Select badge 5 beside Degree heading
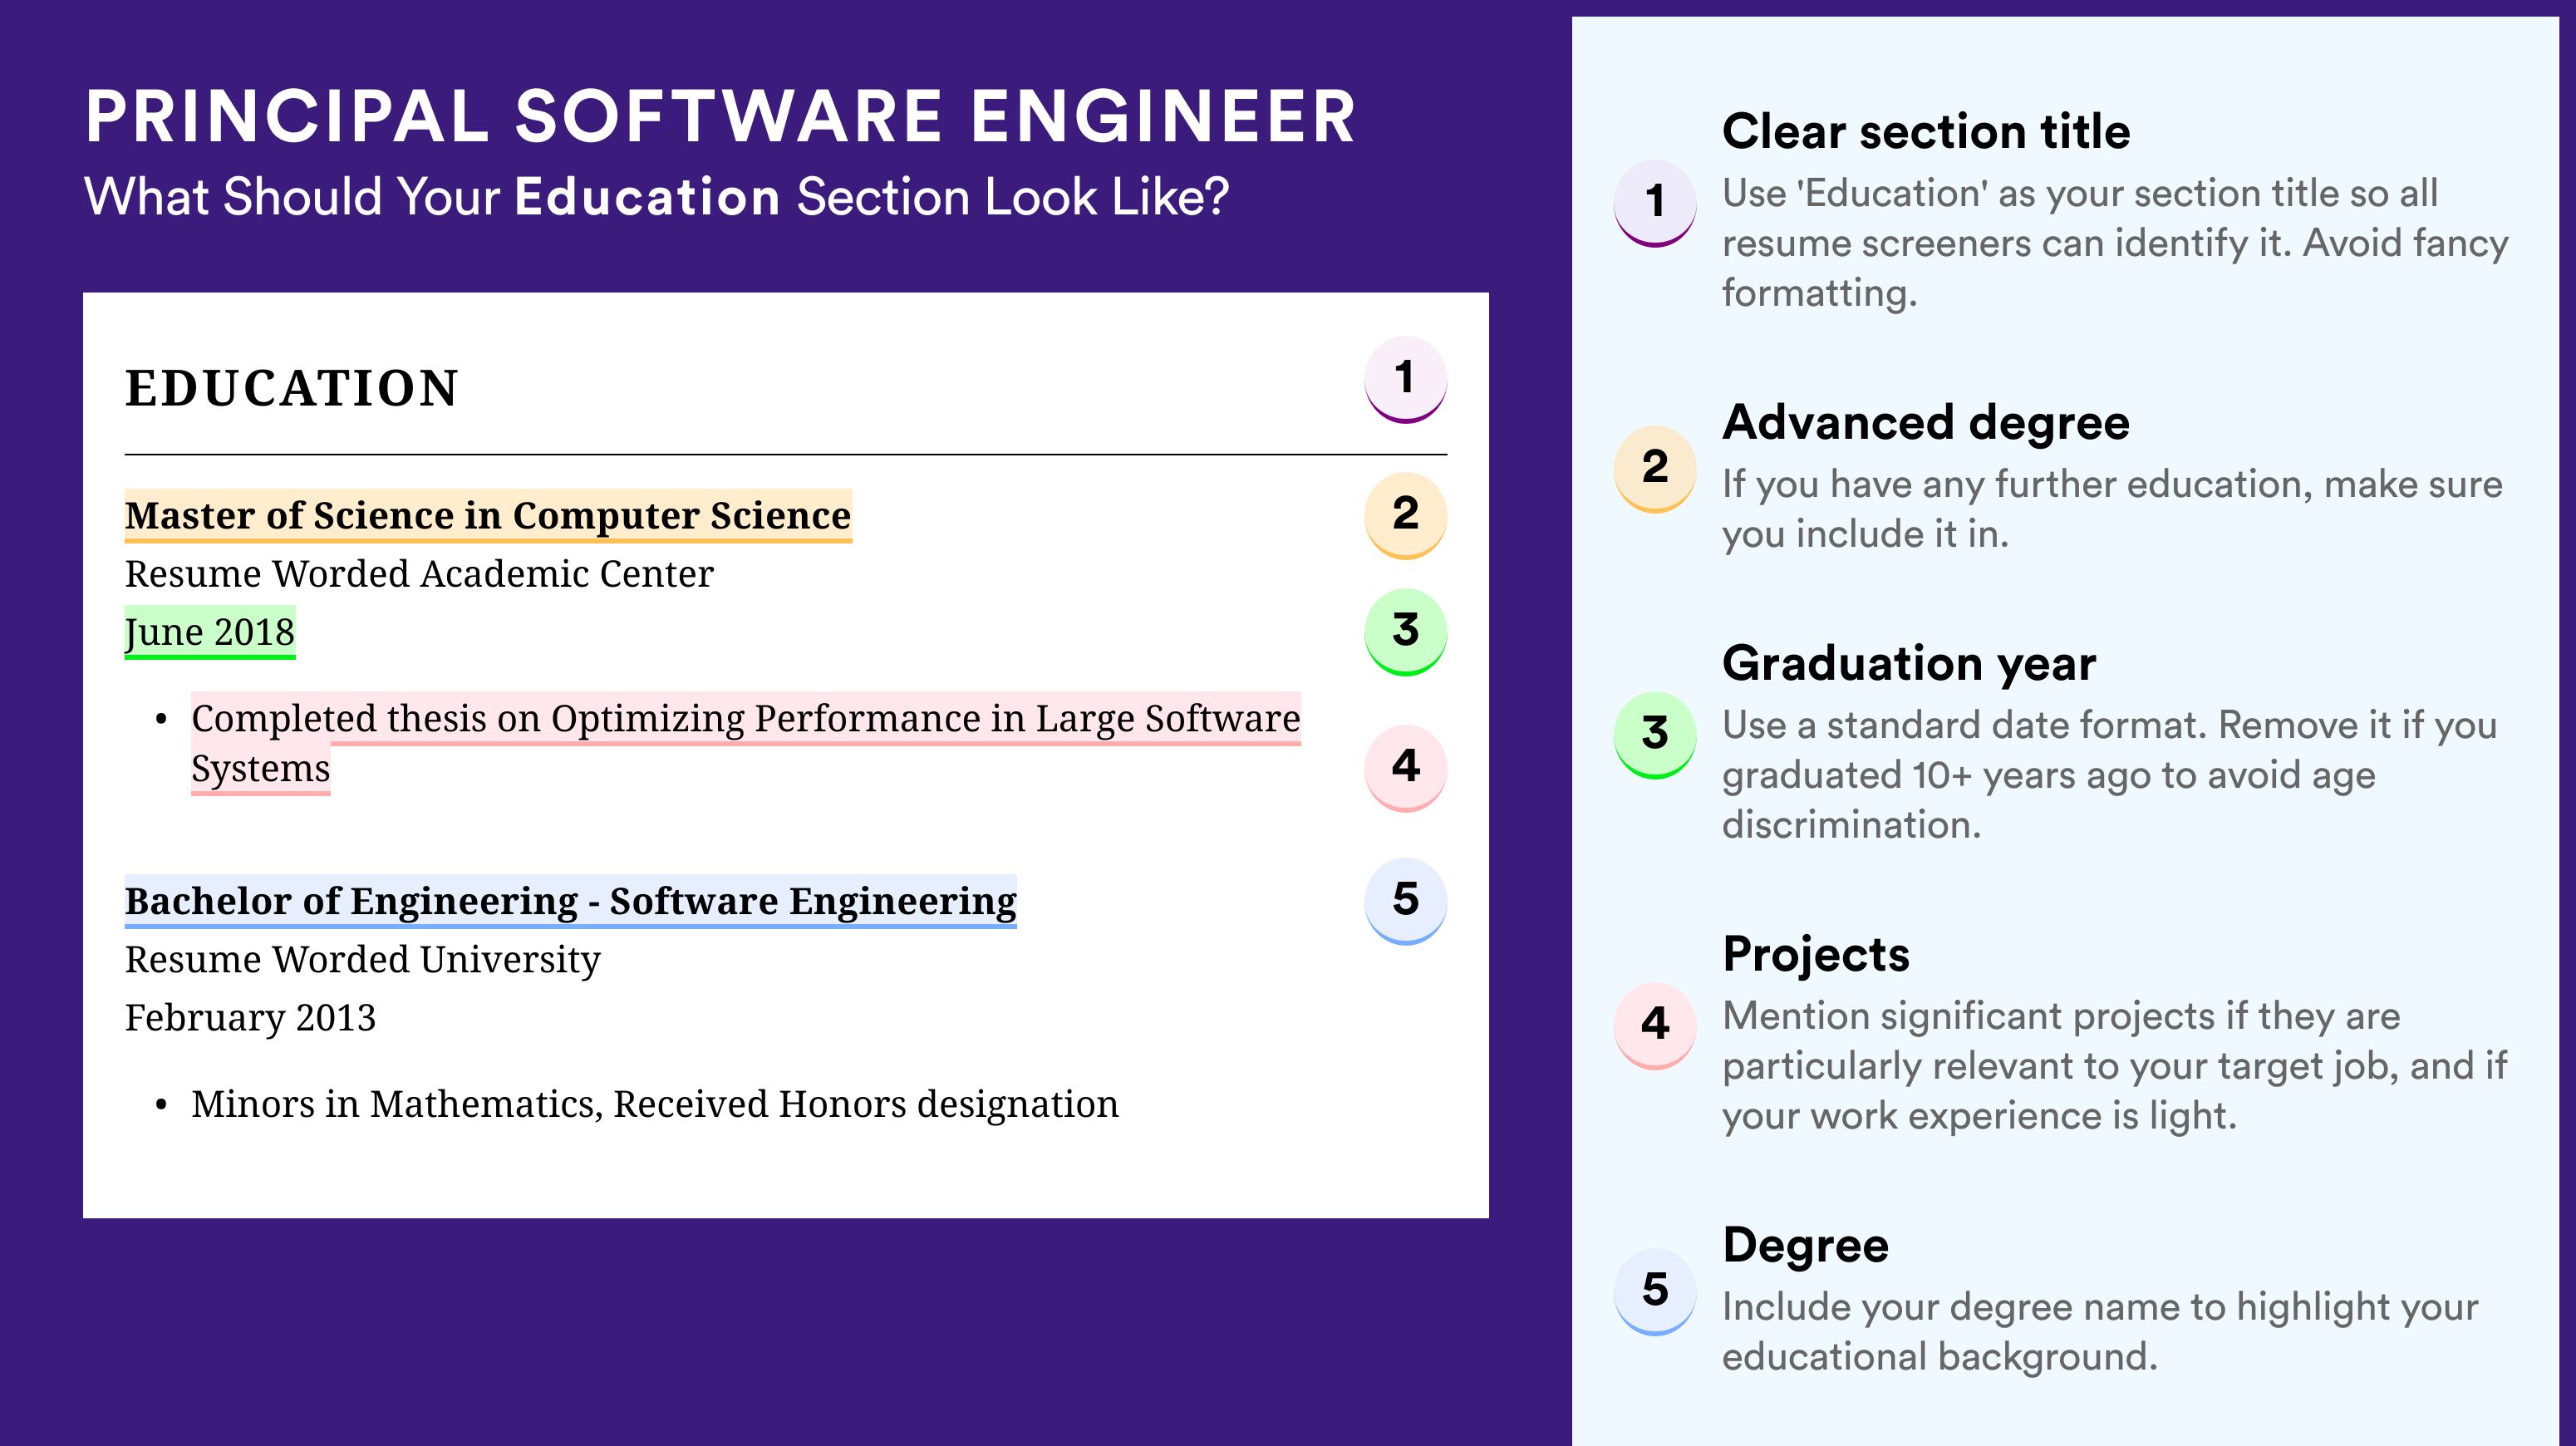Viewport: 2576px width, 1446px height. (x=1654, y=1291)
